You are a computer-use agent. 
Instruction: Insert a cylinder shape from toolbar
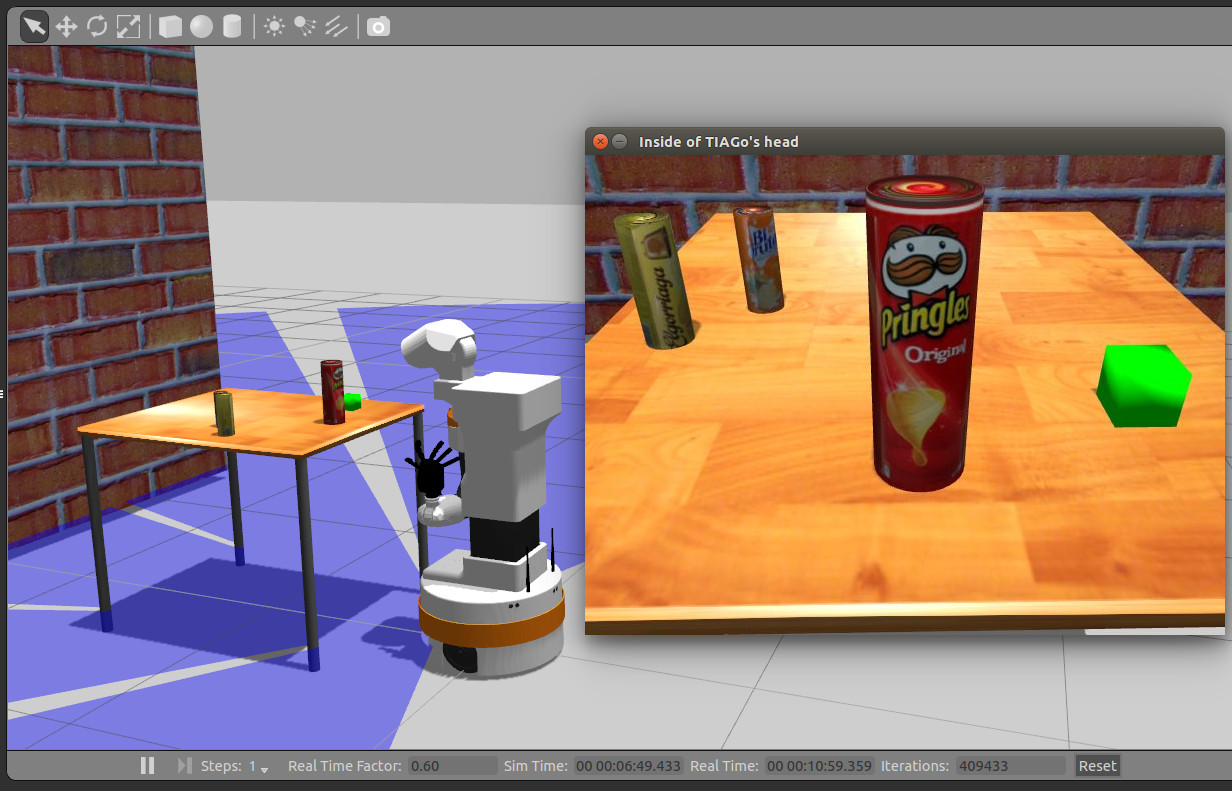point(232,27)
